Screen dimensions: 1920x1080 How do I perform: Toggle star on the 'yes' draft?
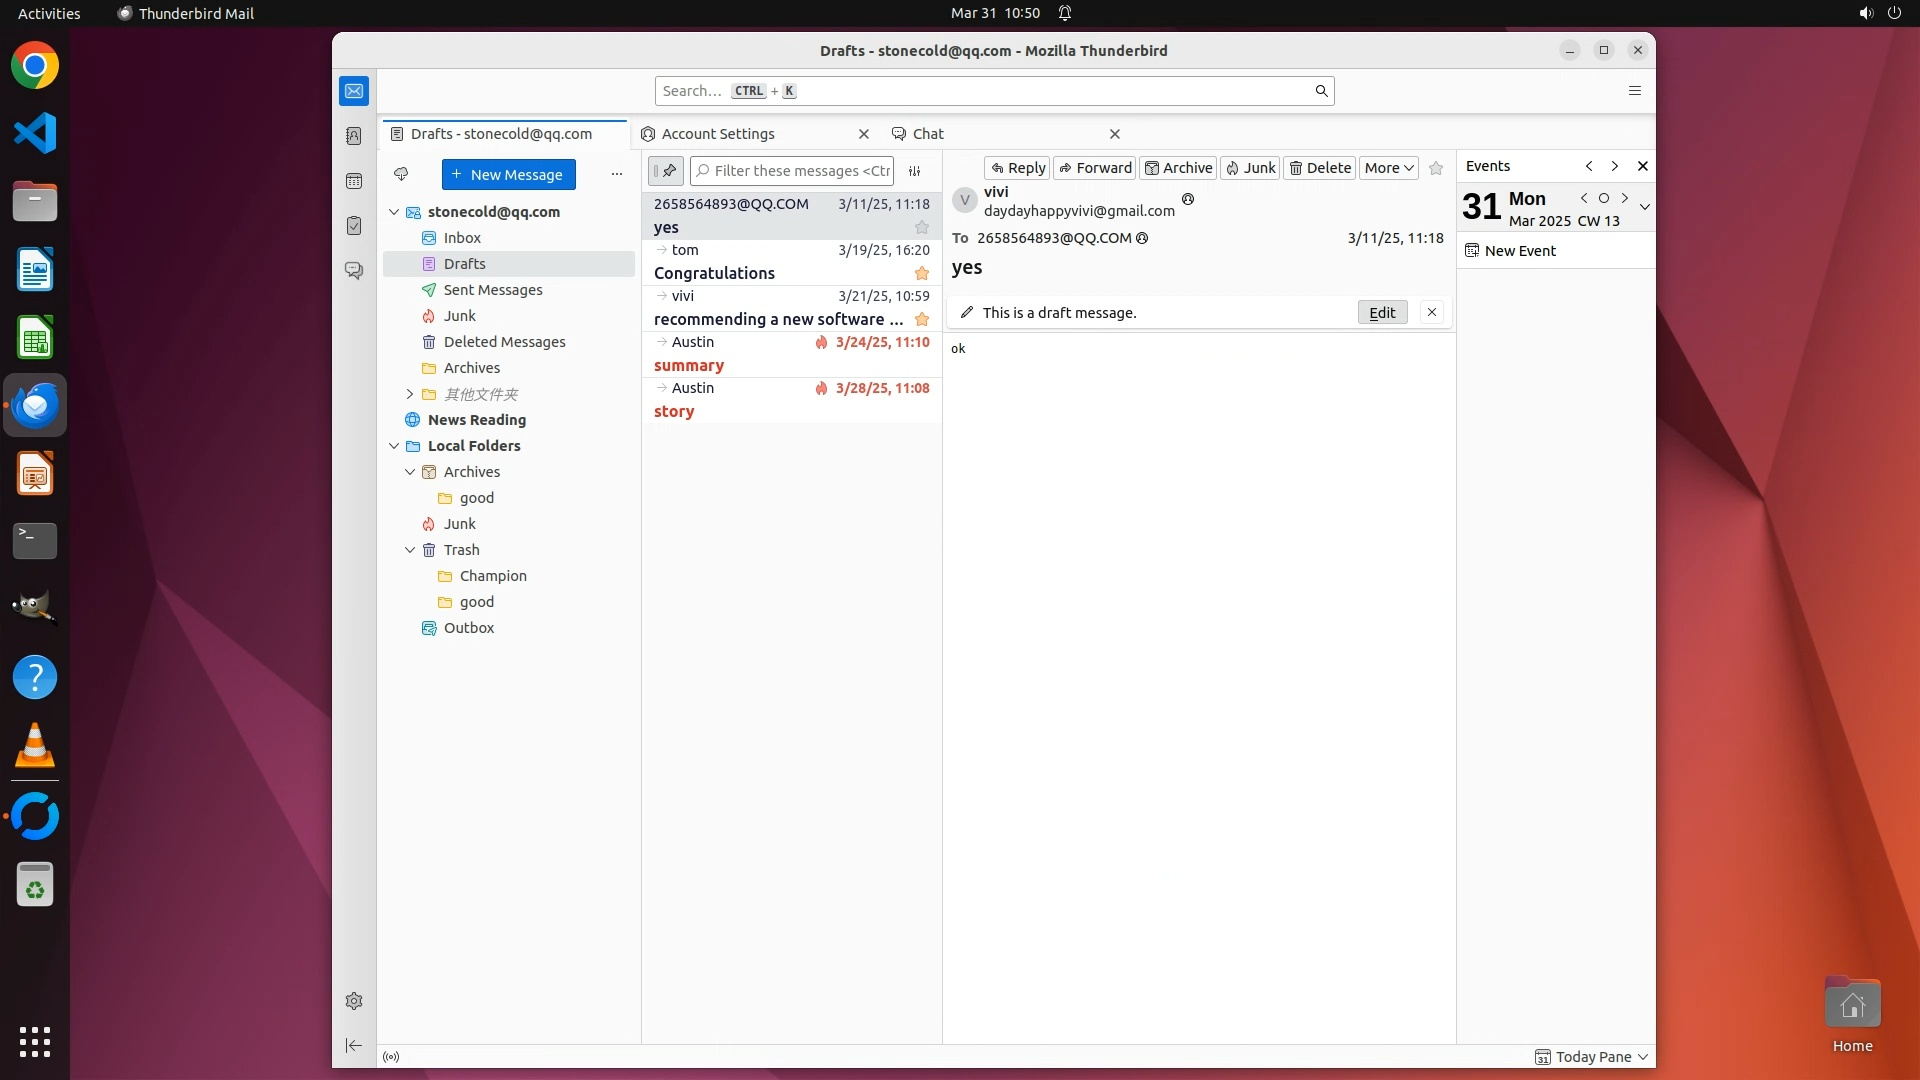click(x=922, y=228)
